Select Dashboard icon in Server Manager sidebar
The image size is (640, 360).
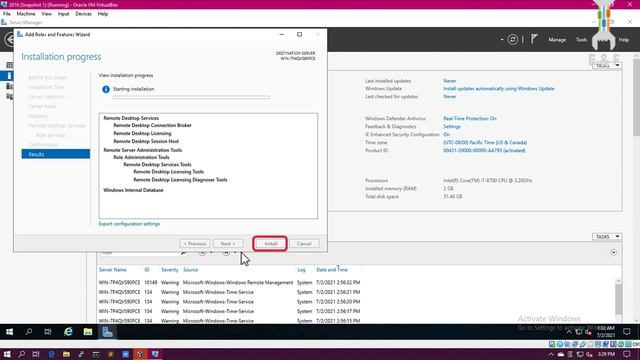tap(9, 65)
